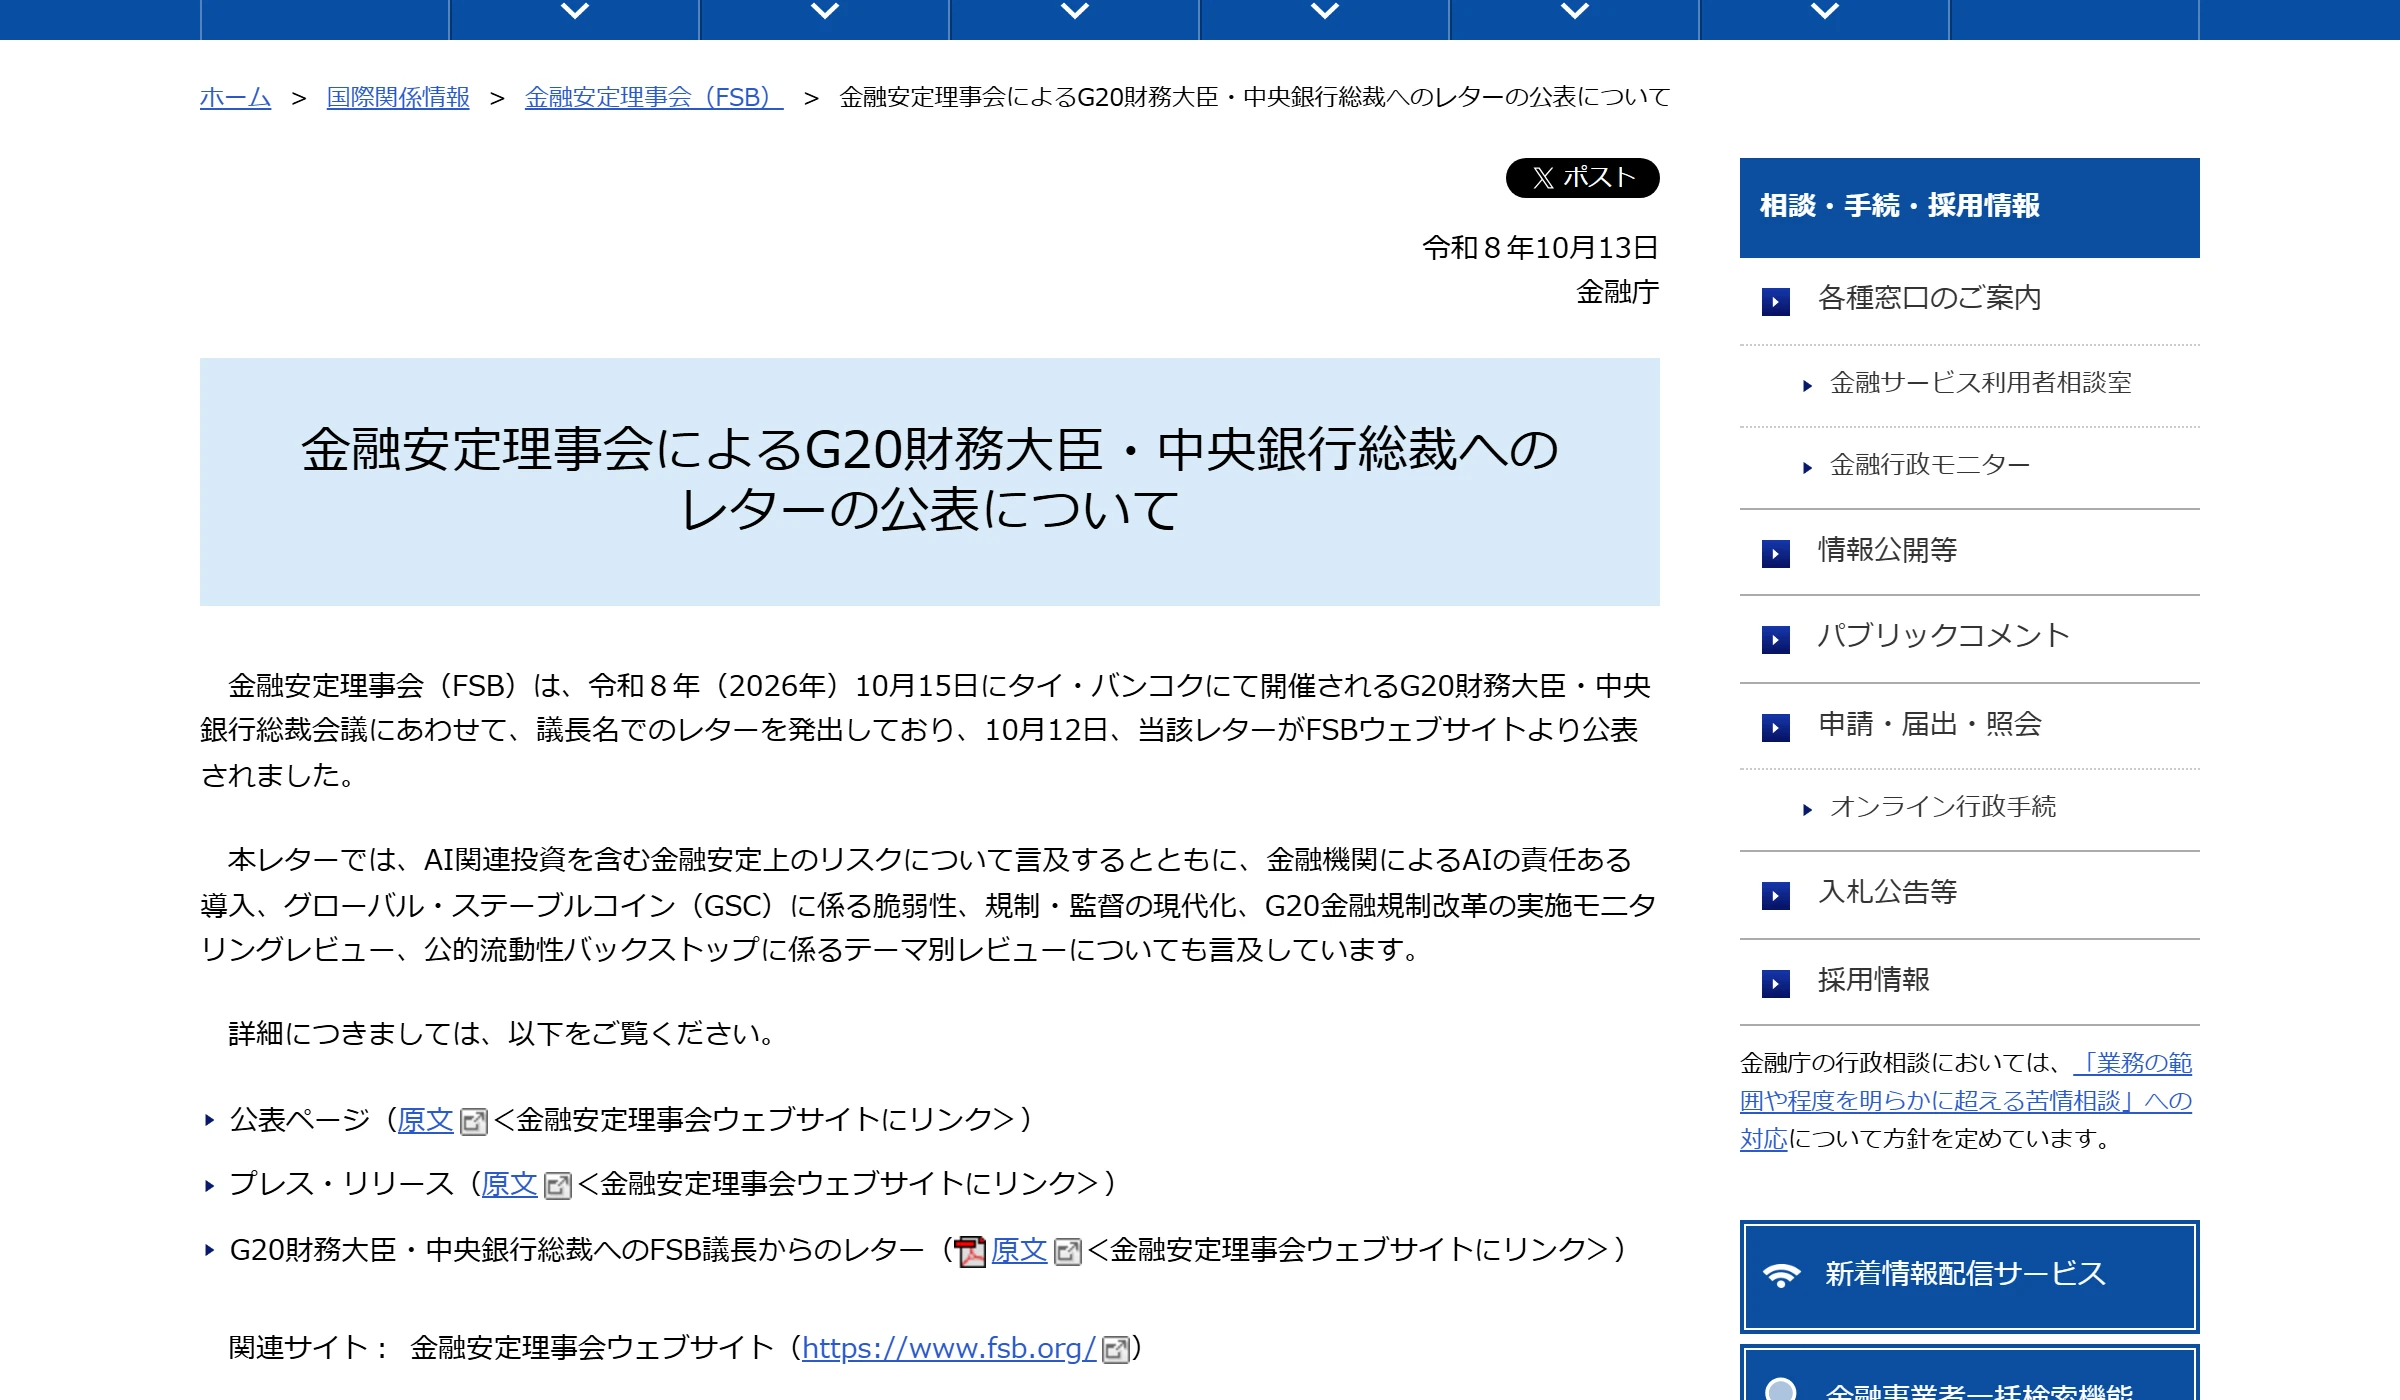This screenshot has height=1400, width=2400.
Task: Click the Wi-Fi icon on 新着情報配信サービス banner
Action: pyautogui.click(x=1781, y=1275)
